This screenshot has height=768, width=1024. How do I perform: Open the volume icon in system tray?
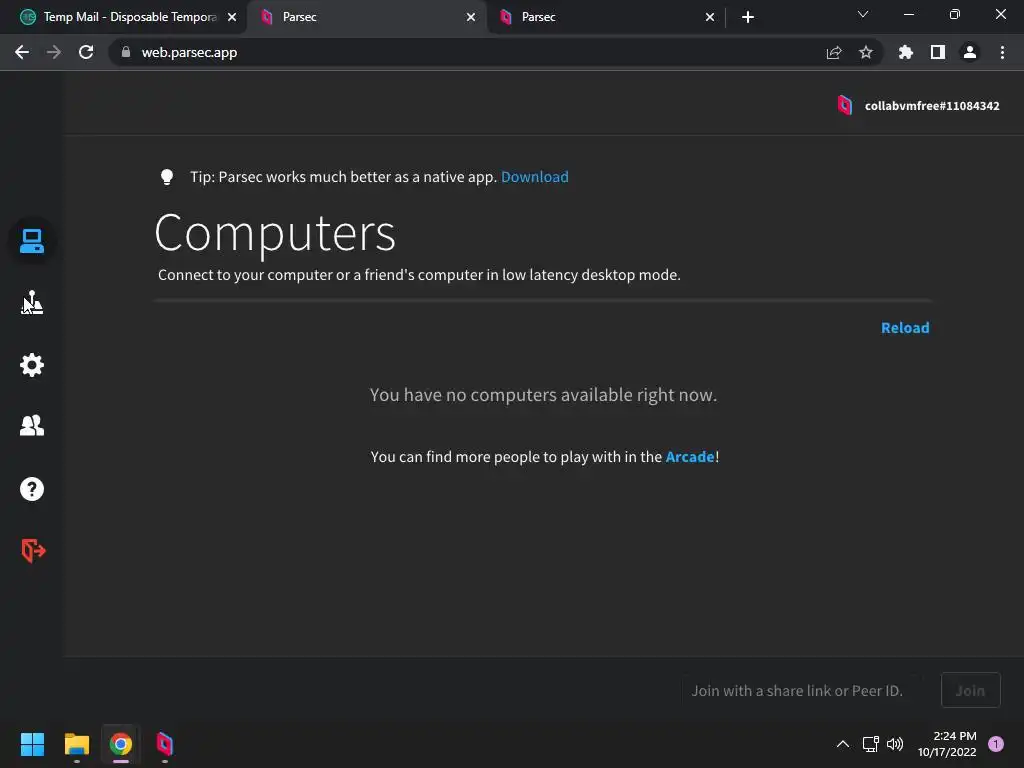895,744
